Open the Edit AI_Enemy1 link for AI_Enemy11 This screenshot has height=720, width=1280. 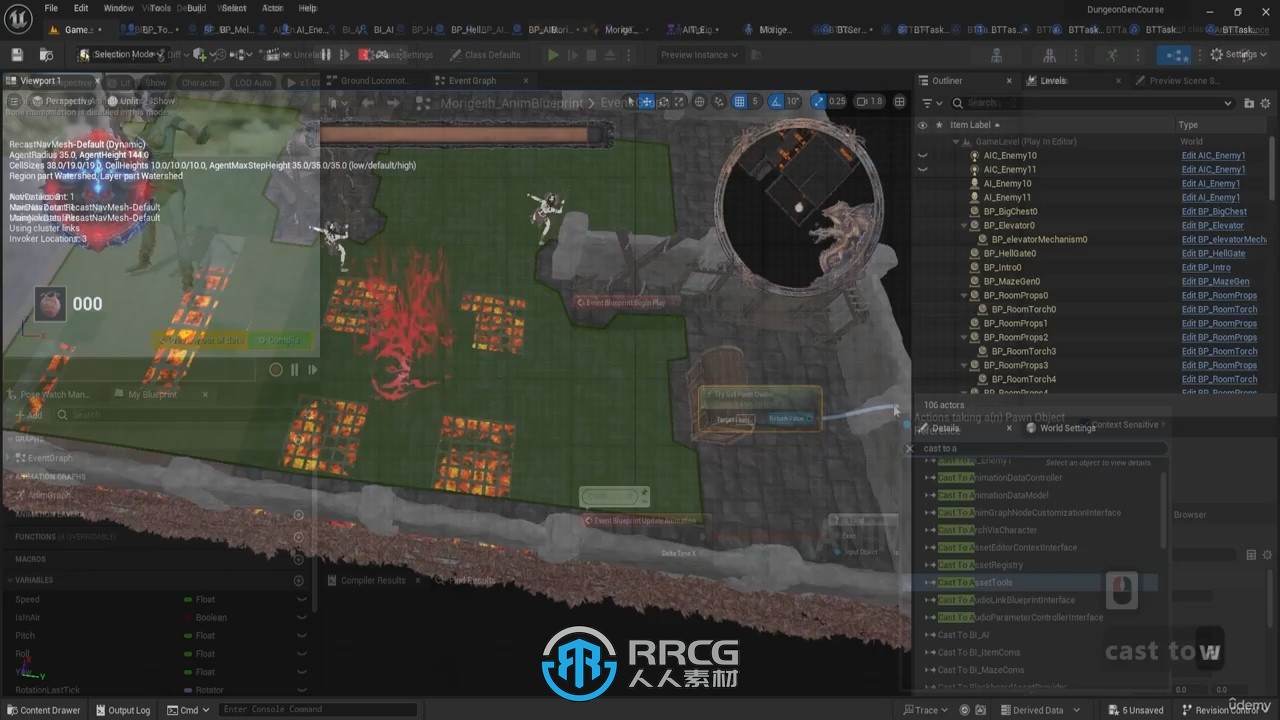tap(1210, 197)
